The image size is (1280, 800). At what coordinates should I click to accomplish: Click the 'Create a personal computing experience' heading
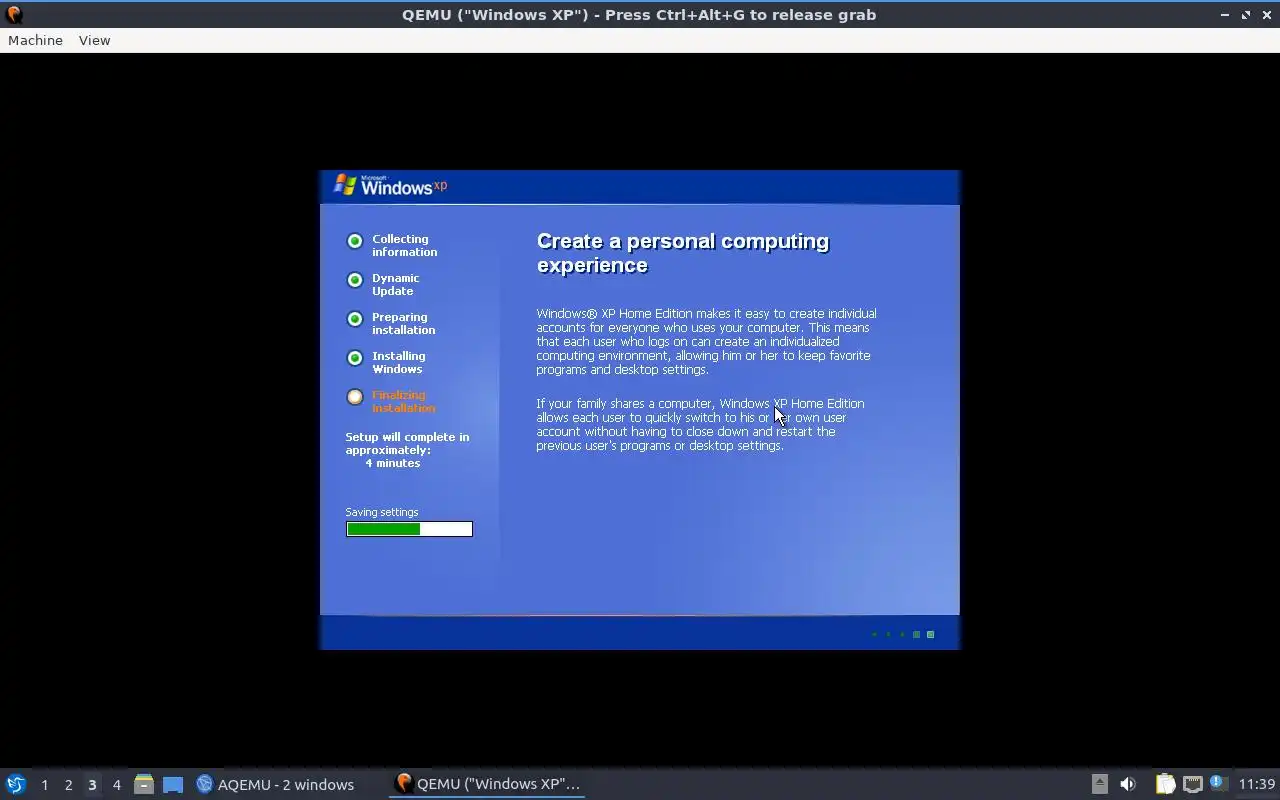point(683,253)
